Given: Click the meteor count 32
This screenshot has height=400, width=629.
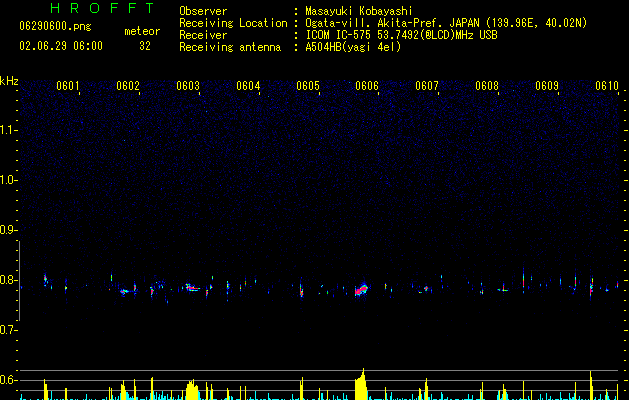Looking at the screenshot, I should [145, 46].
